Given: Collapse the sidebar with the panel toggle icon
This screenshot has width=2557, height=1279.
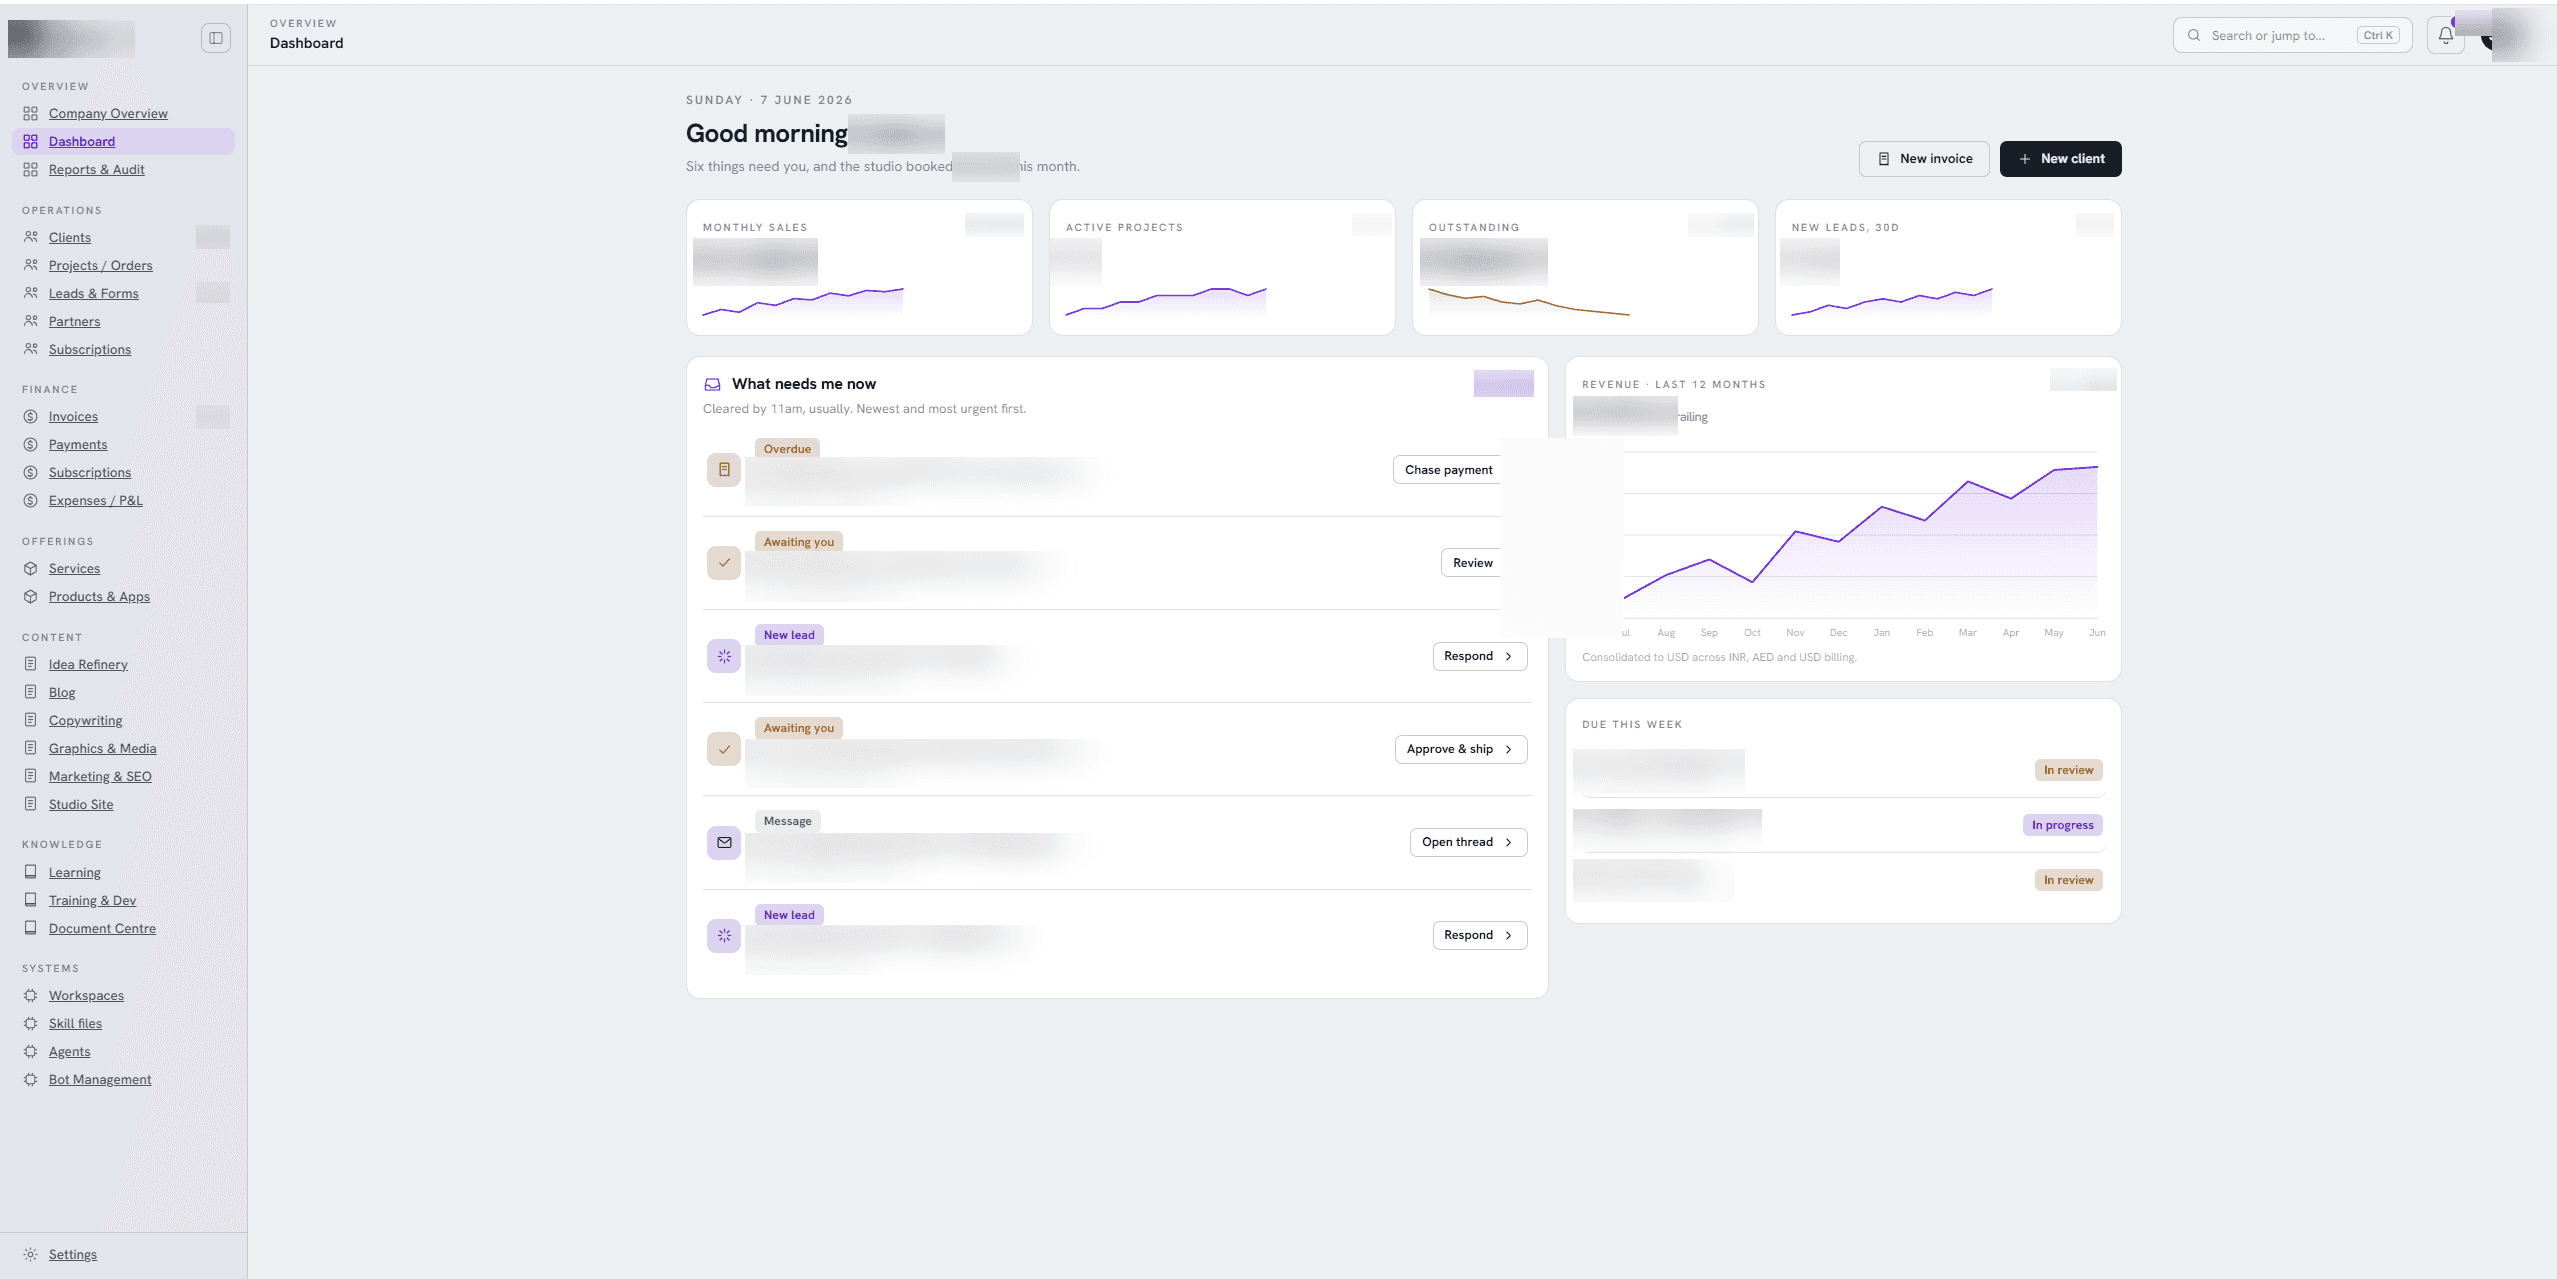Looking at the screenshot, I should point(216,38).
